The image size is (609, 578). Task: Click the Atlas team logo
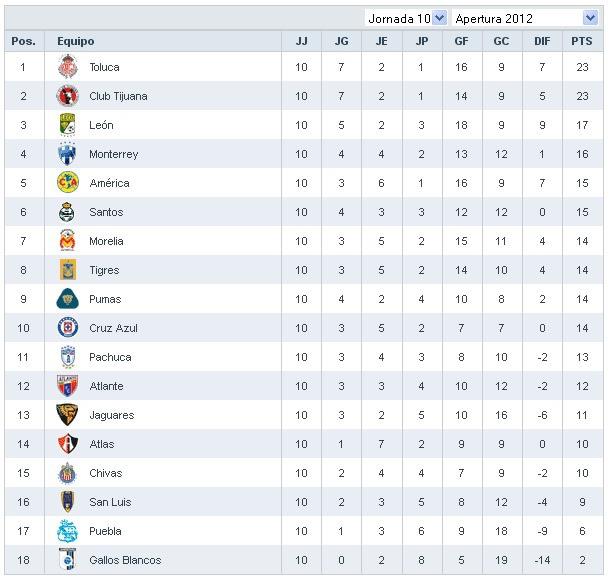coord(67,444)
